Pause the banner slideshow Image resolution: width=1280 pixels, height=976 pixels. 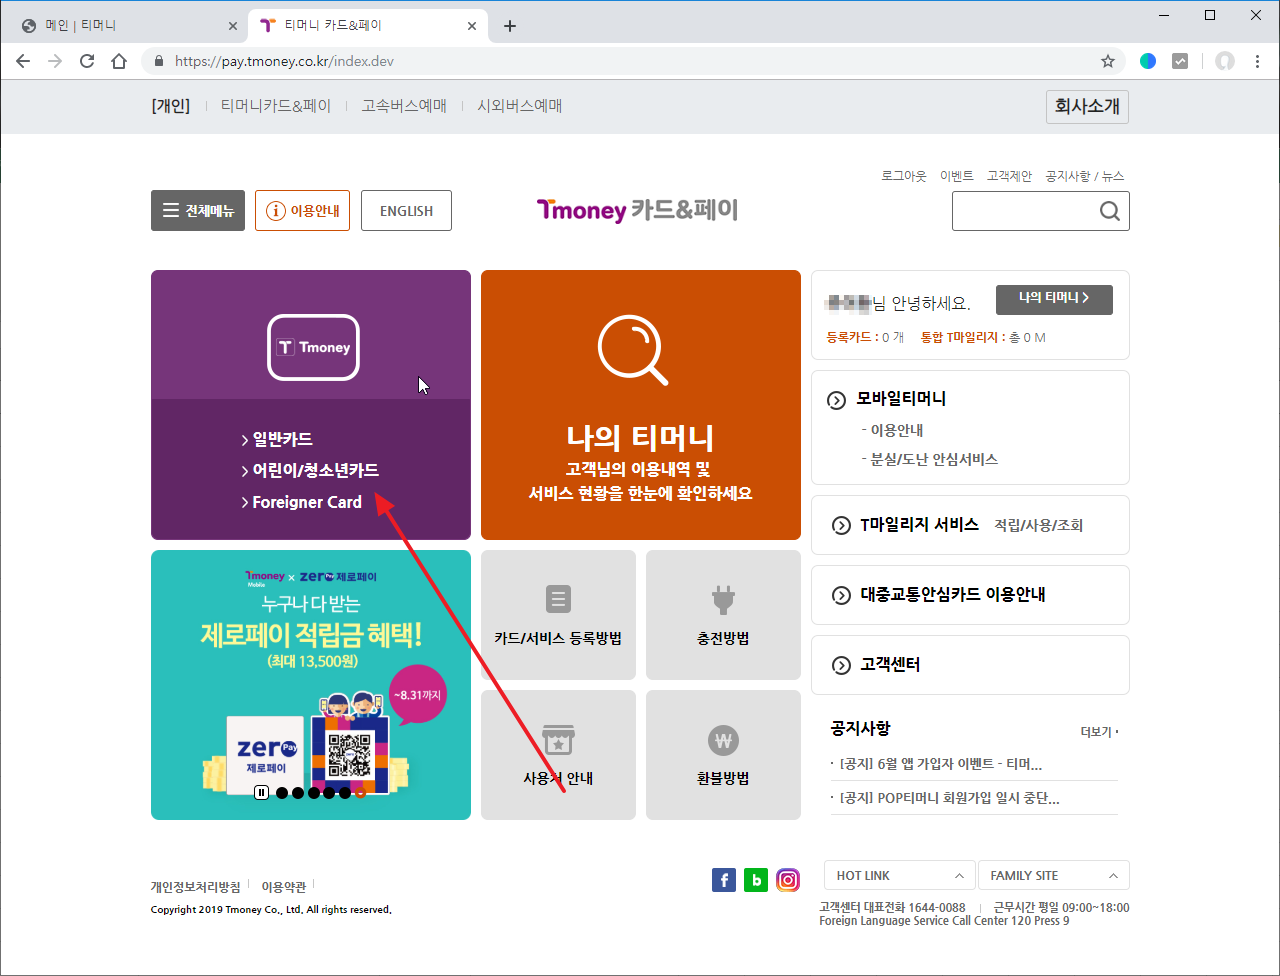click(x=261, y=793)
